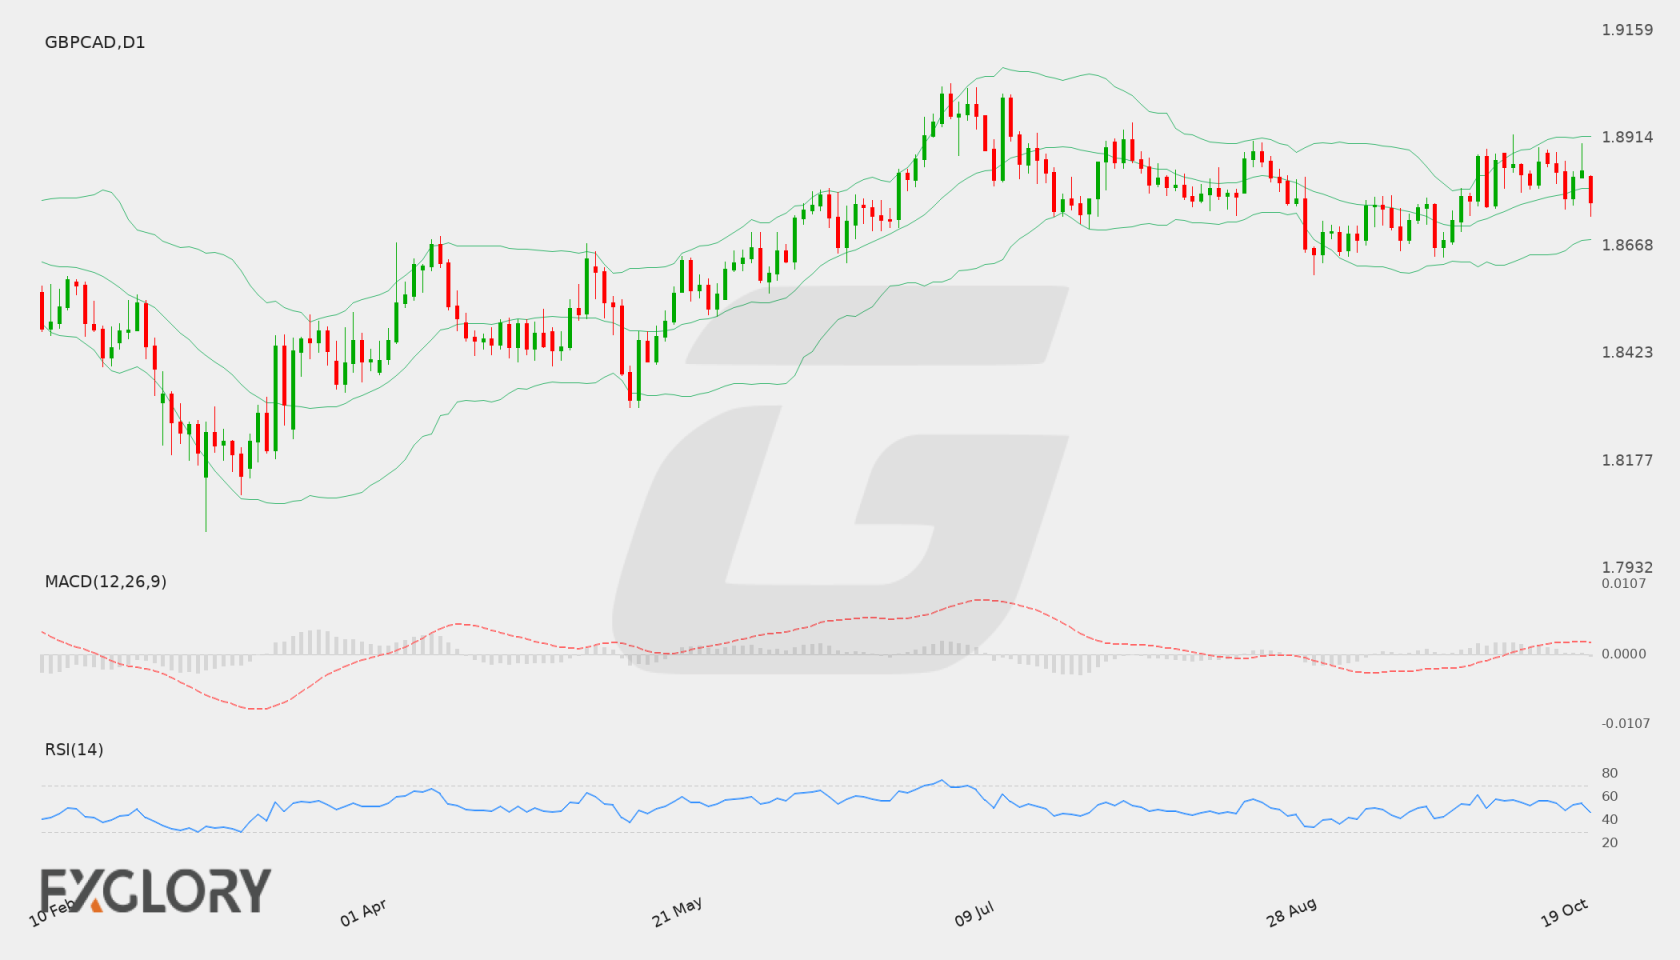The height and width of the screenshot is (960, 1680).
Task: Click the RSI 80 level label
Action: (1610, 773)
